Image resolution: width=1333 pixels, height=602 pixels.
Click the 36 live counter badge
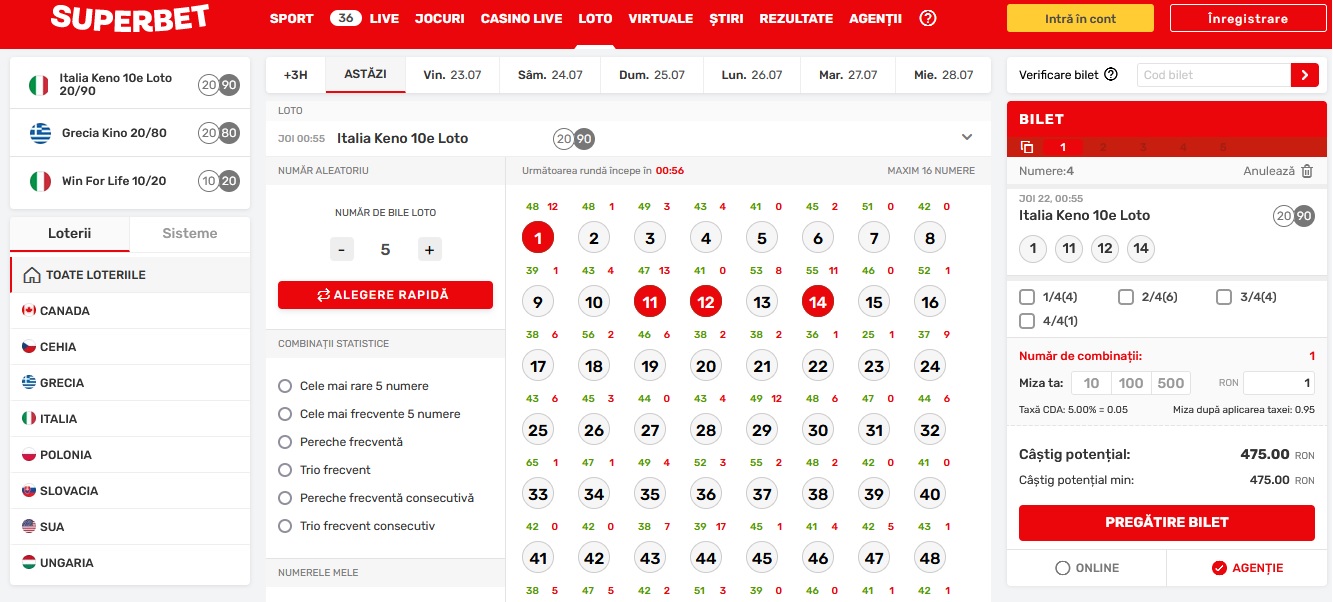click(x=346, y=18)
